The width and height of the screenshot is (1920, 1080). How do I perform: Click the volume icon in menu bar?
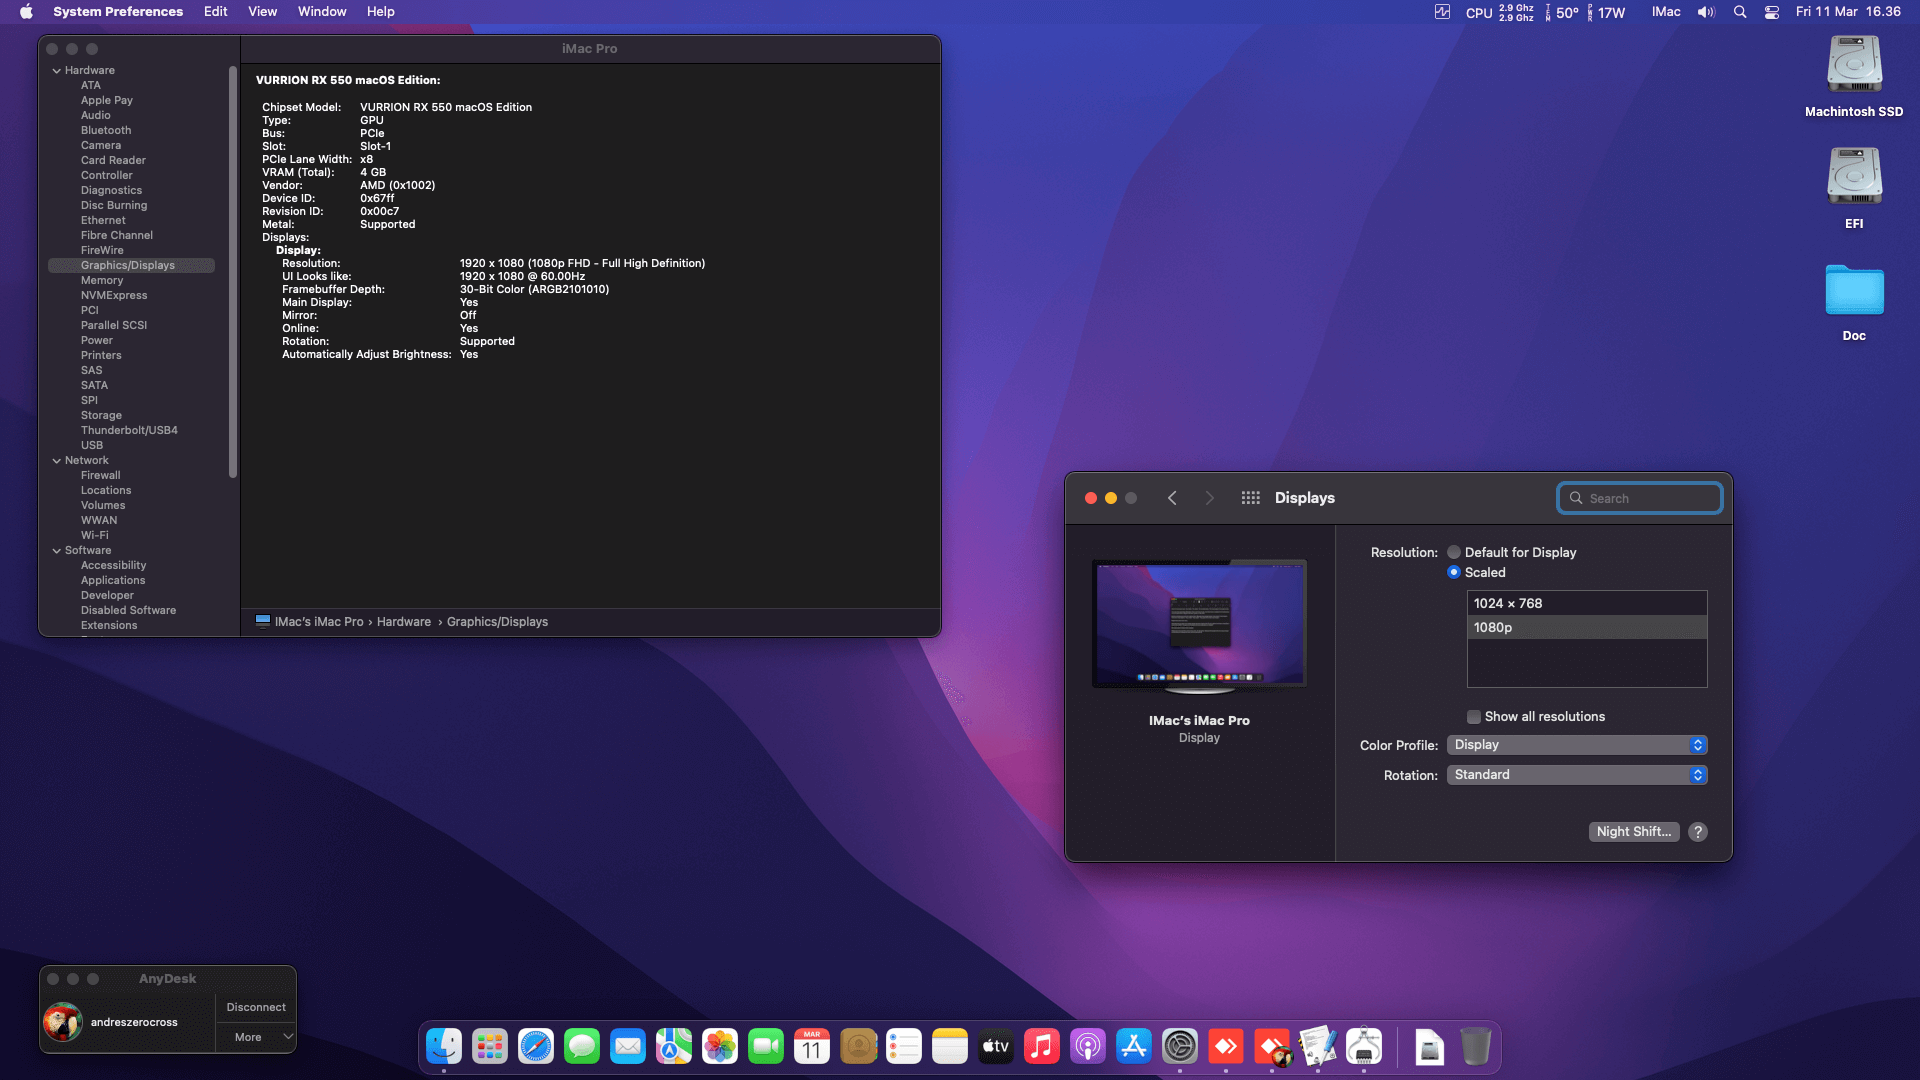click(x=1706, y=12)
